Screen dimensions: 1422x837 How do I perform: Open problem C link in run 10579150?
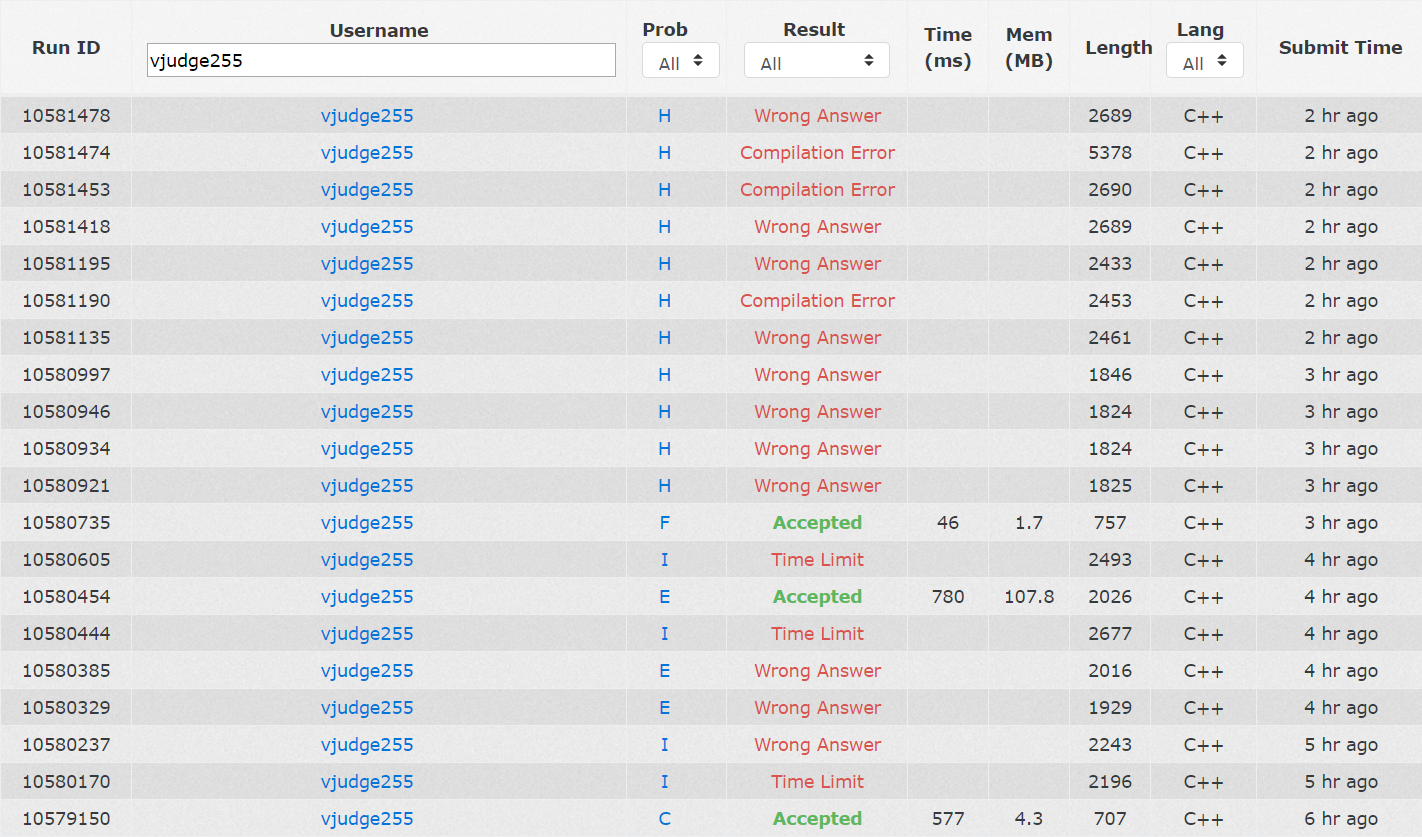[x=664, y=819]
